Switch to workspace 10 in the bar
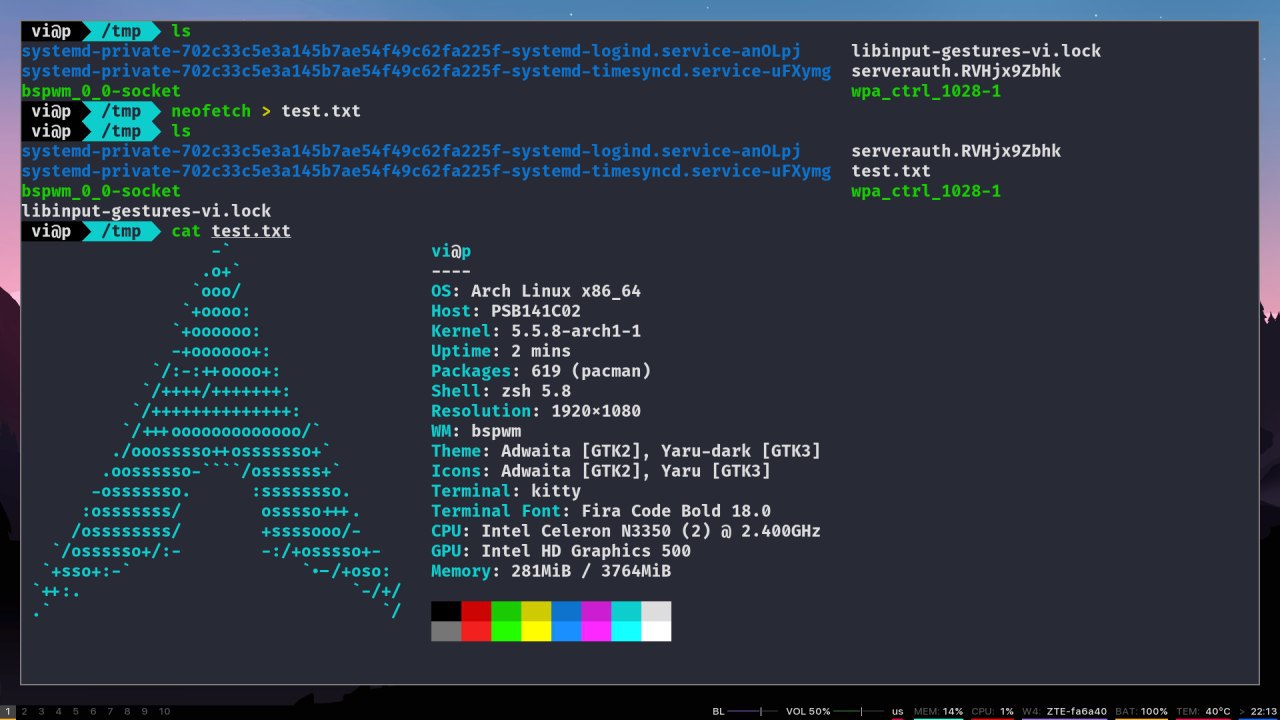1280x720 pixels. tap(164, 712)
